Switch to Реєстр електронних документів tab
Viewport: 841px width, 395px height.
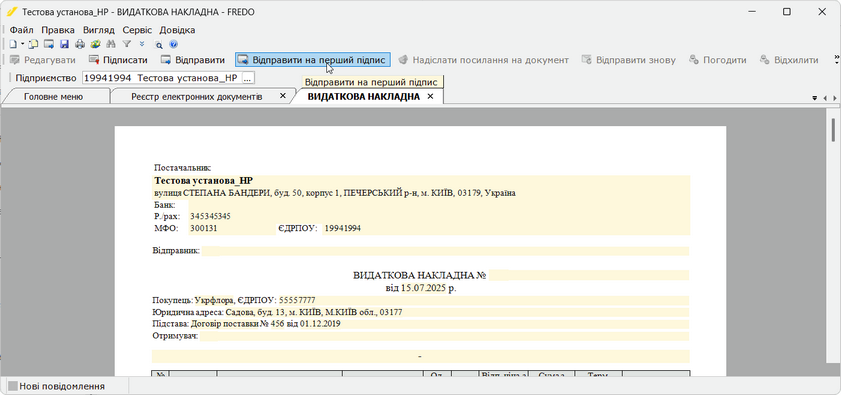(x=196, y=97)
